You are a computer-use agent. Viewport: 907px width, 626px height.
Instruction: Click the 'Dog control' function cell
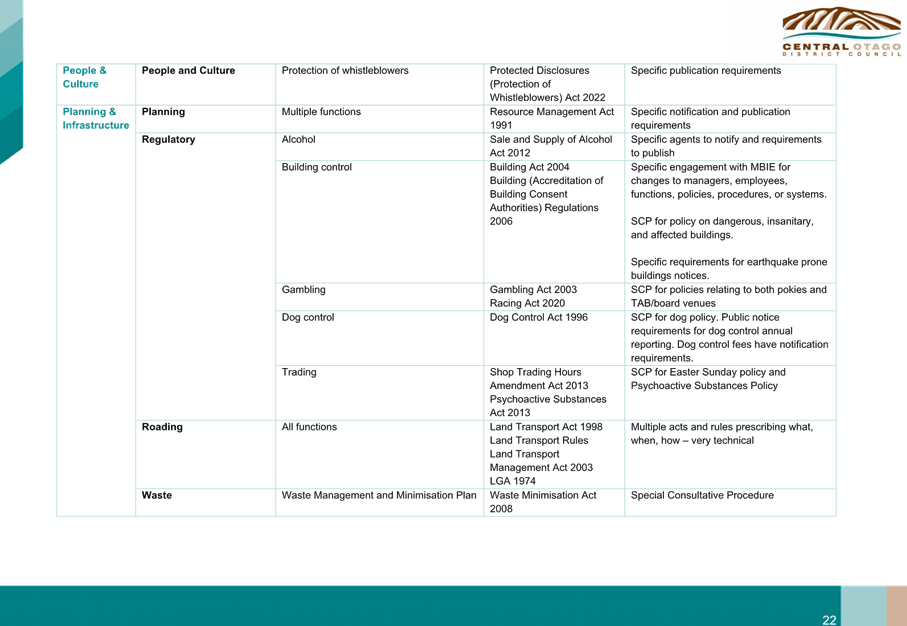tap(379, 338)
